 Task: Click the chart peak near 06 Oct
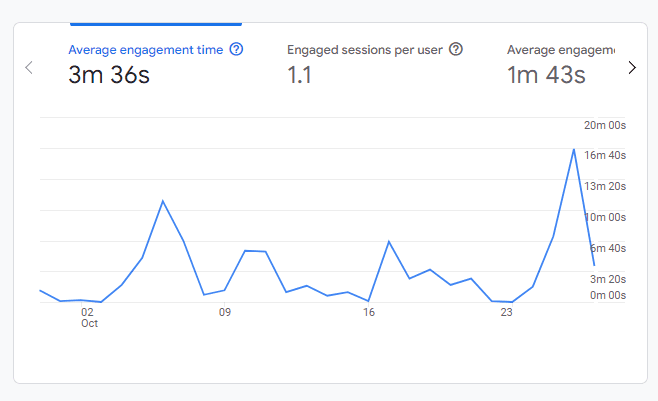pyautogui.click(x=163, y=201)
